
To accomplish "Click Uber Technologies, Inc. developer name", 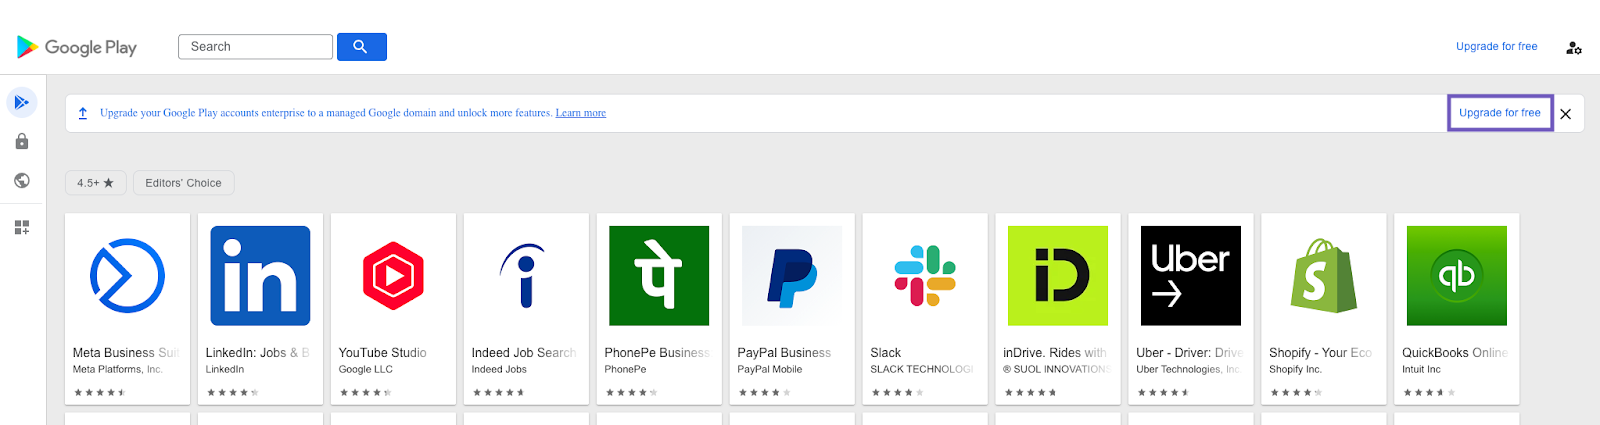I will [x=1188, y=369].
